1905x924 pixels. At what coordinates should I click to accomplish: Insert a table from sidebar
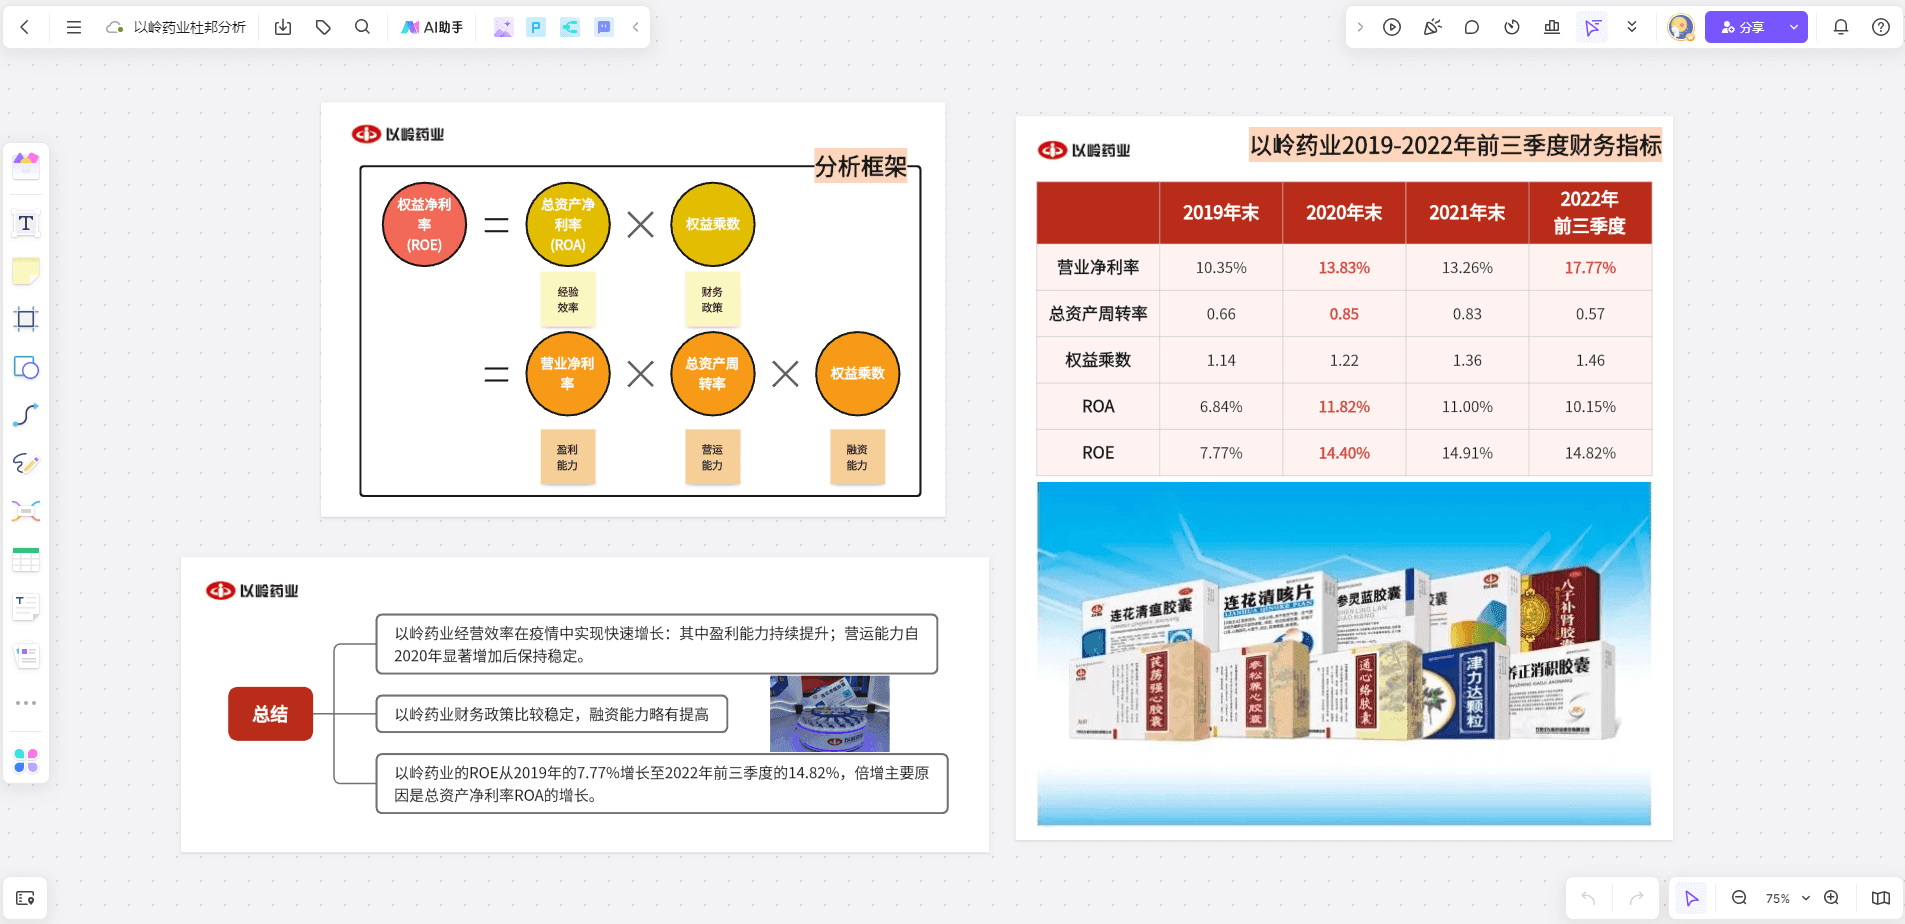[26, 559]
